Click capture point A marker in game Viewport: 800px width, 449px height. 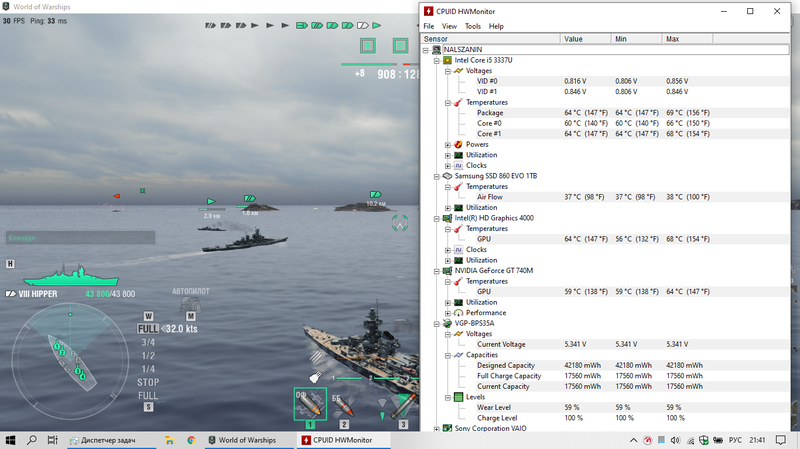pos(368,46)
